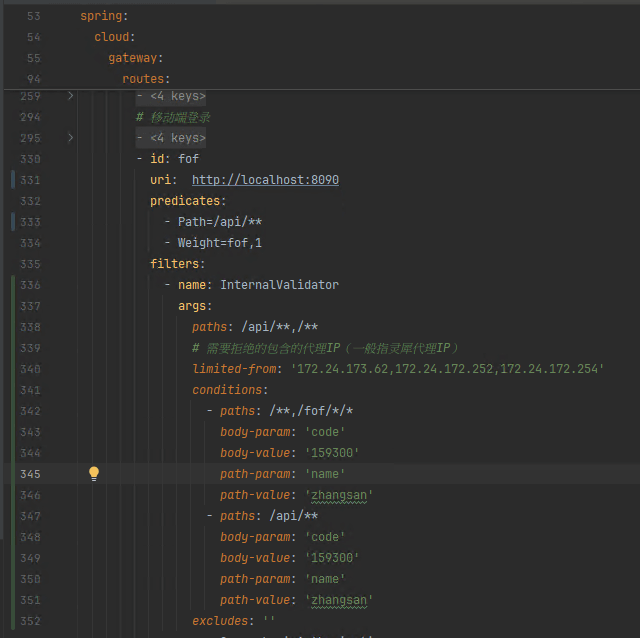Screen dimensions: 640x638
Task: Click body-param 'code' on line 348
Action: point(325,537)
